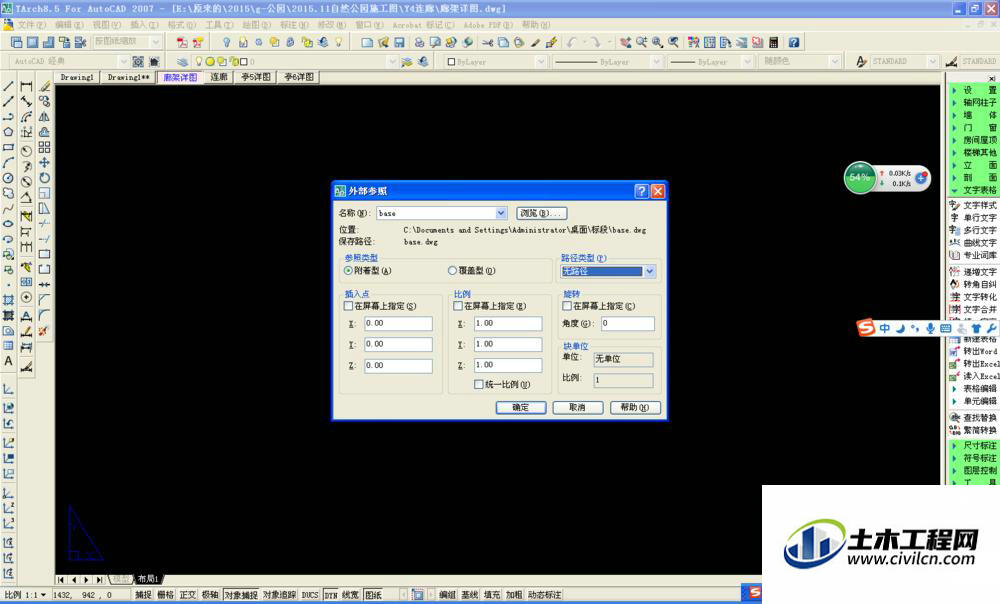Click the Sogou microphone voice input icon
Image resolution: width=1000 pixels, height=604 pixels.
click(930, 328)
